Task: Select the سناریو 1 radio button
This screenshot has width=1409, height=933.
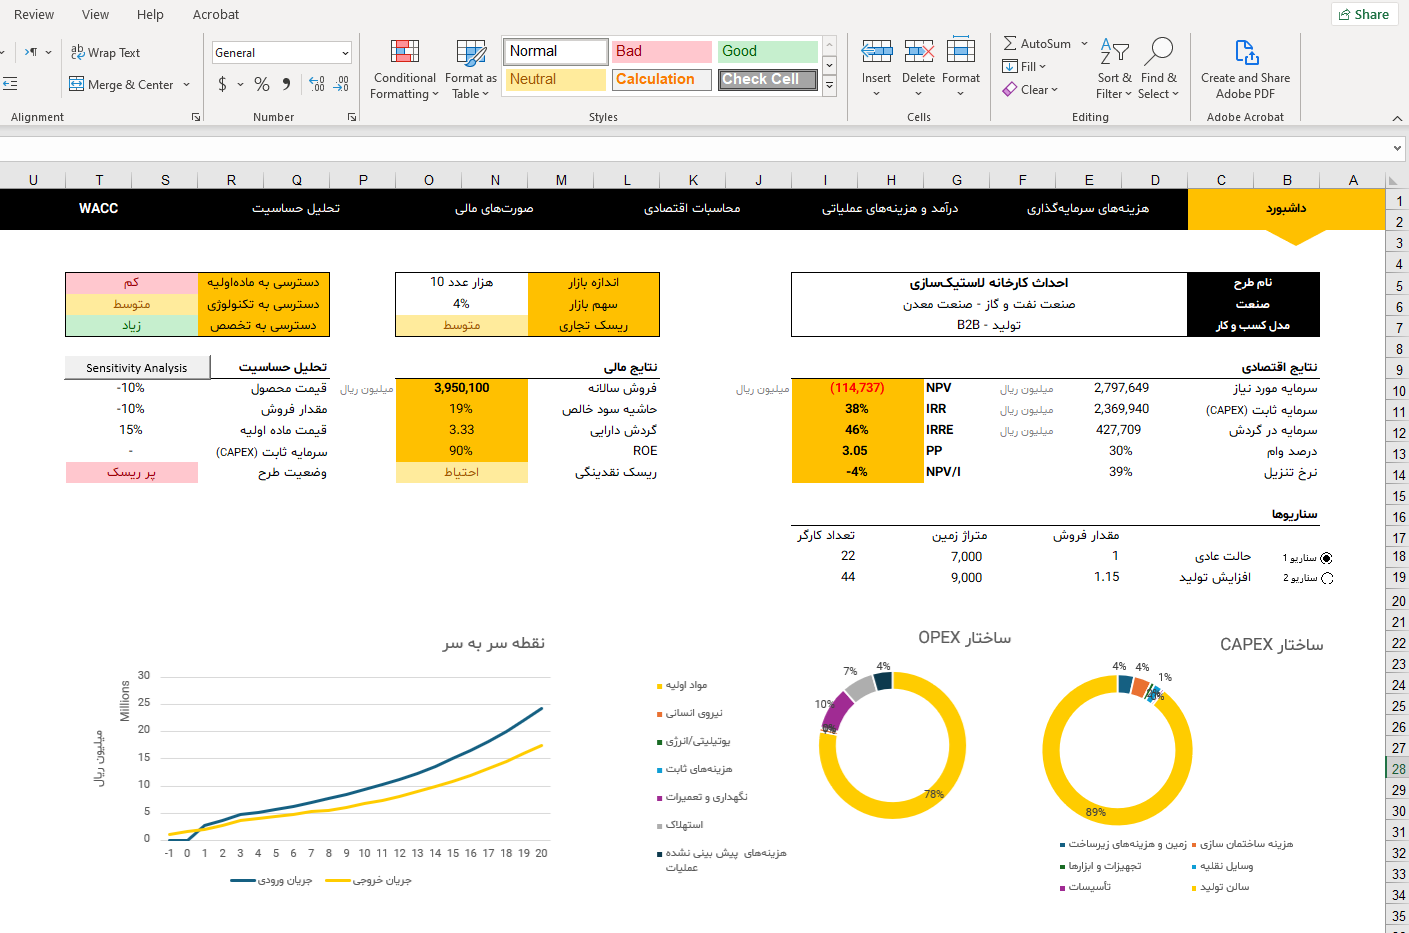Action: 1327,558
